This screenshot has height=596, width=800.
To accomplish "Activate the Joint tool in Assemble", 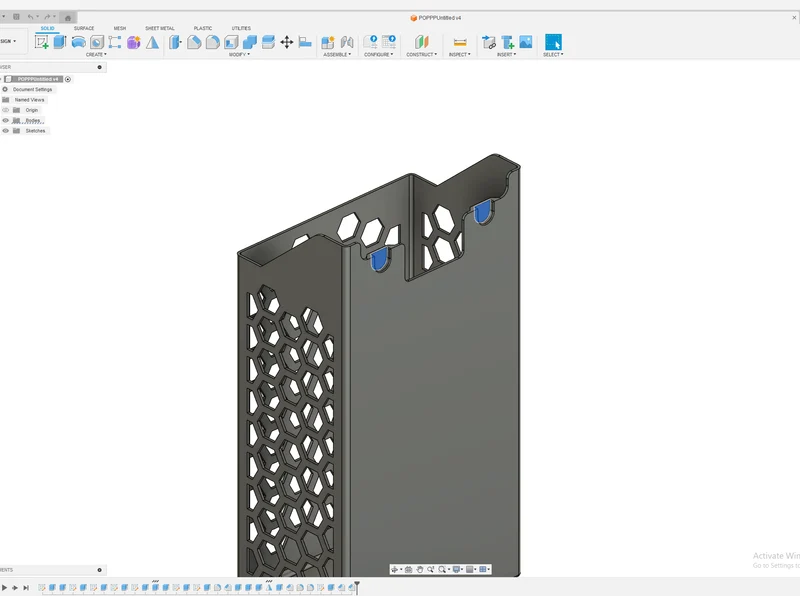I will (x=347, y=42).
